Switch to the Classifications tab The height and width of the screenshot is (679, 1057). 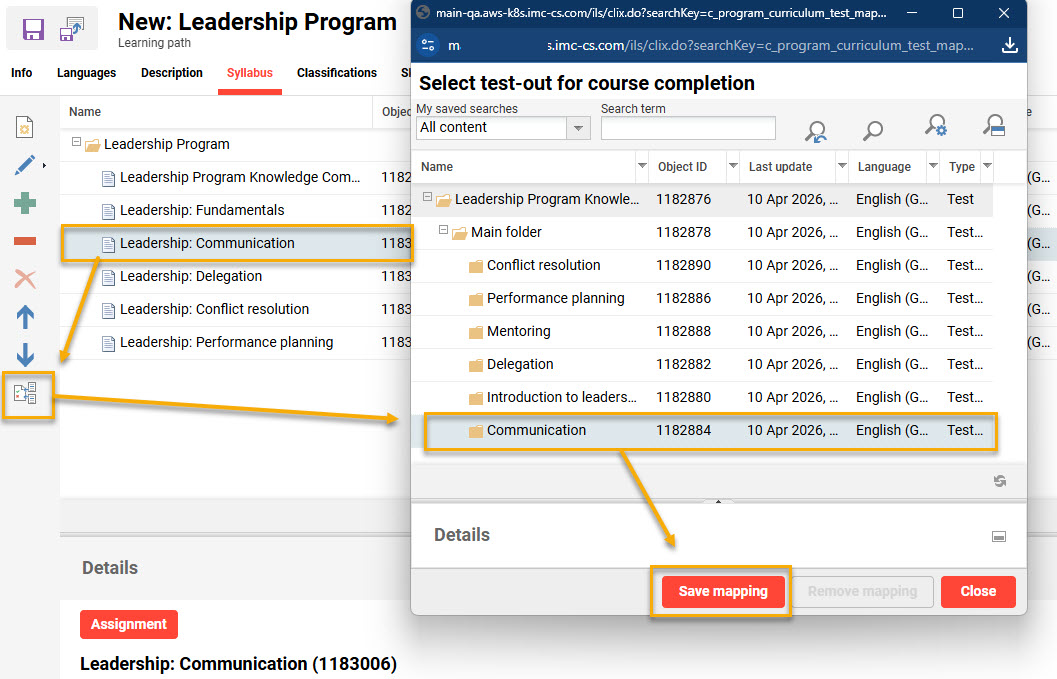336,72
